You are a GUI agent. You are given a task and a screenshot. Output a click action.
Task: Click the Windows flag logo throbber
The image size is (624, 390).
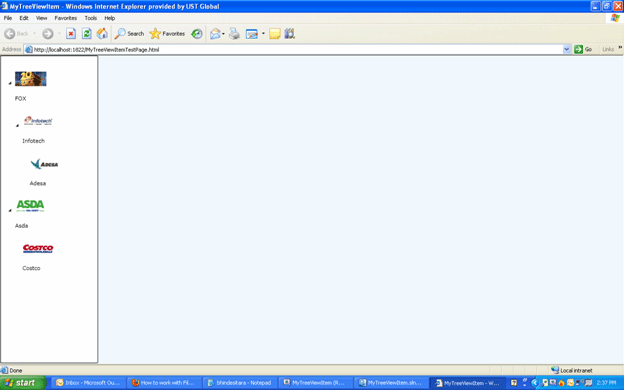pos(615,18)
